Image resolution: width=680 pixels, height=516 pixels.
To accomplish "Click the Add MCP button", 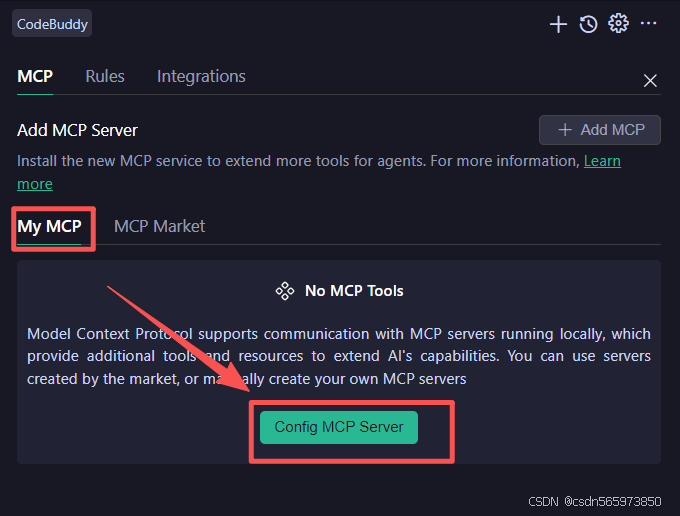I will [x=600, y=130].
